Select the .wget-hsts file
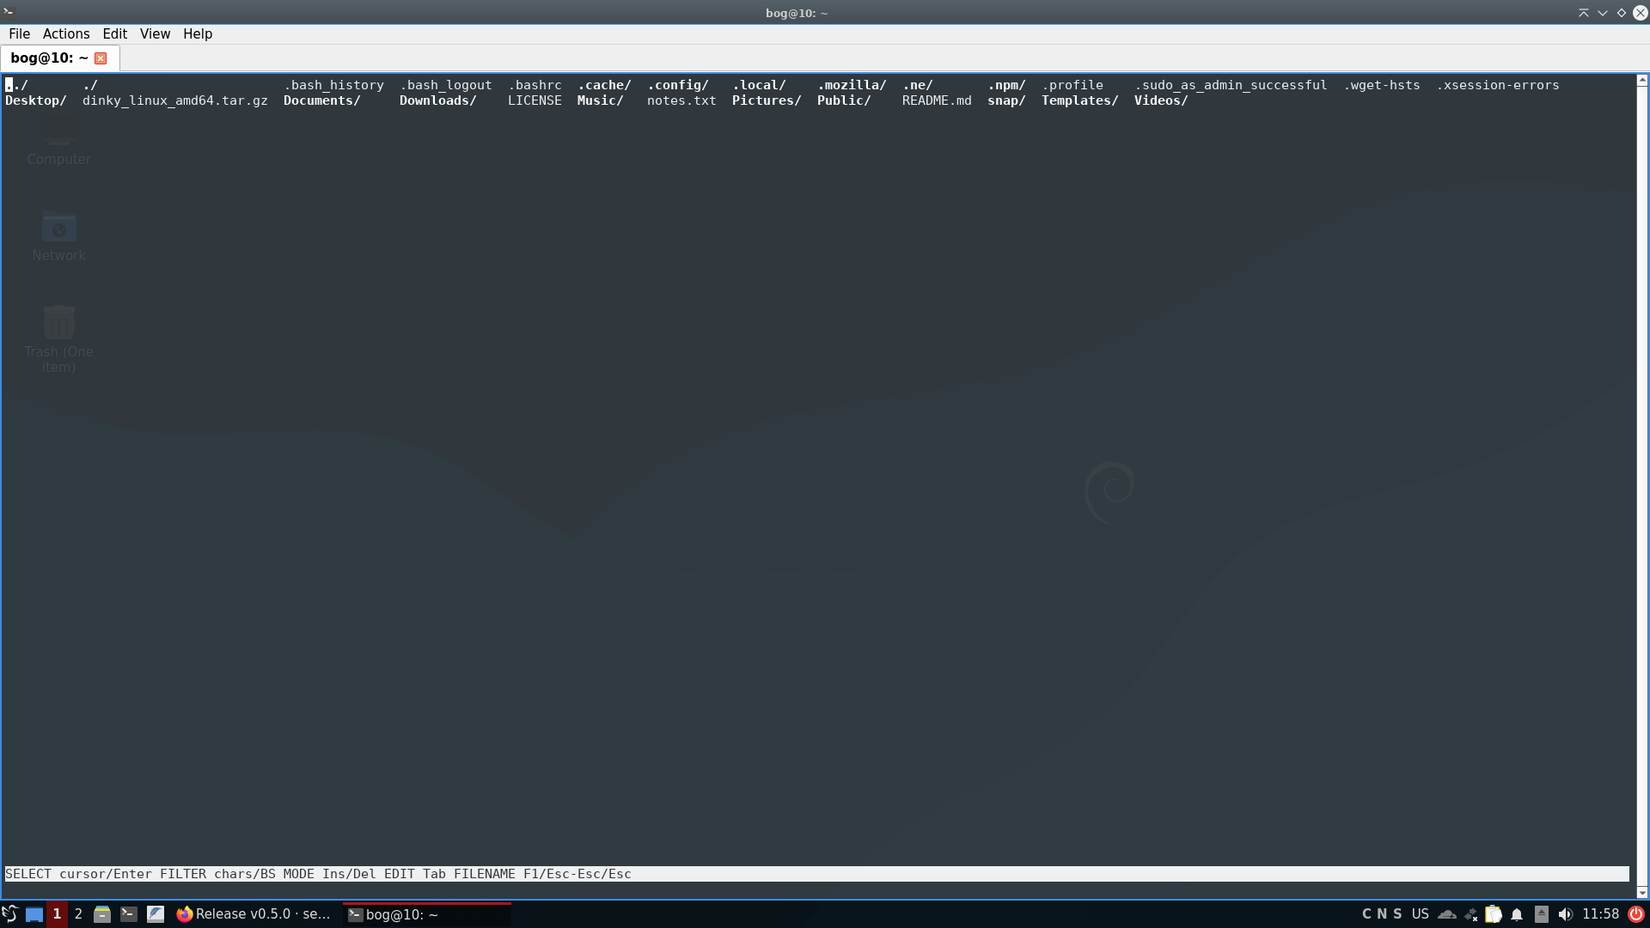The image size is (1650, 928). point(1382,85)
